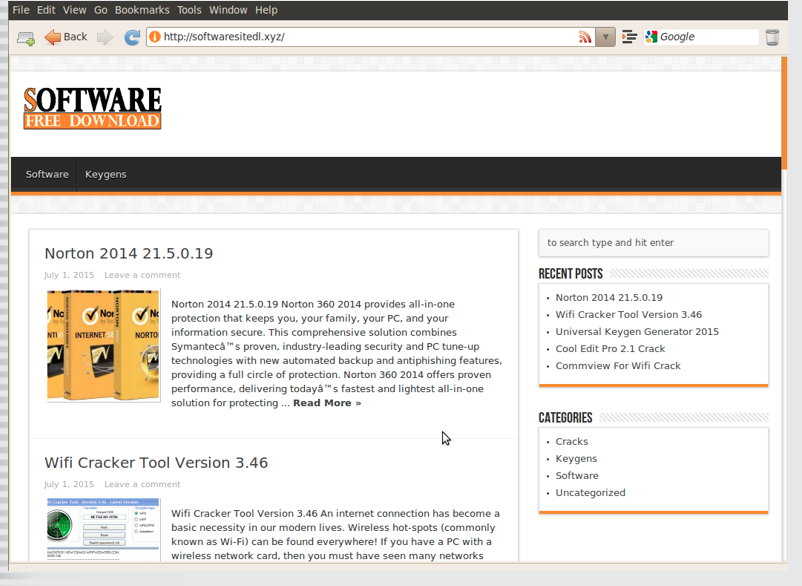The image size is (802, 586).
Task: Click the trash can icon
Action: tap(772, 37)
